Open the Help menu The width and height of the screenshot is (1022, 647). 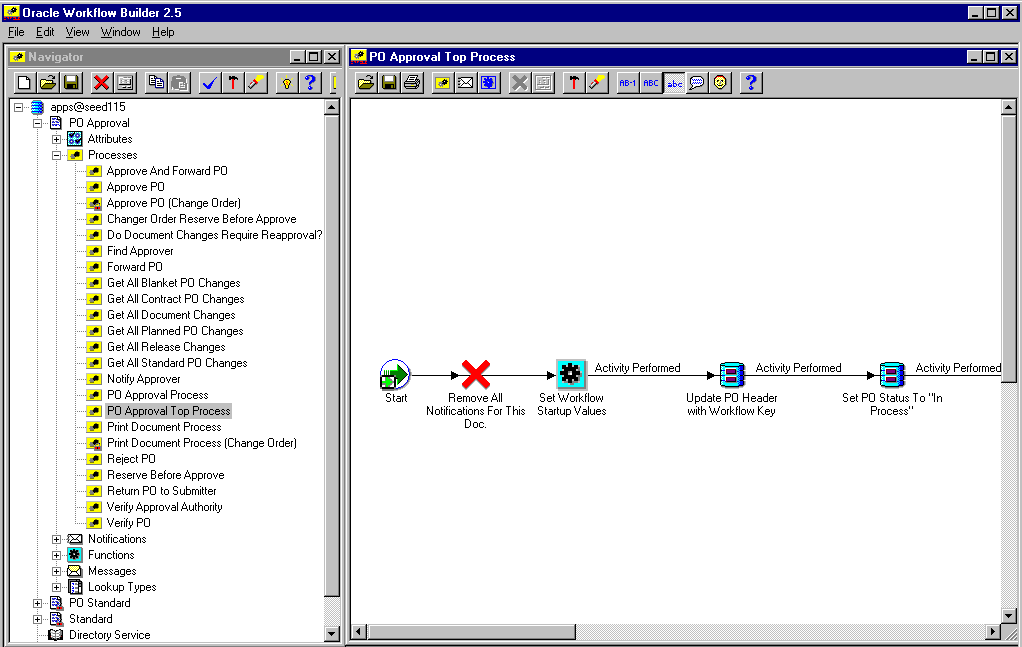(163, 32)
